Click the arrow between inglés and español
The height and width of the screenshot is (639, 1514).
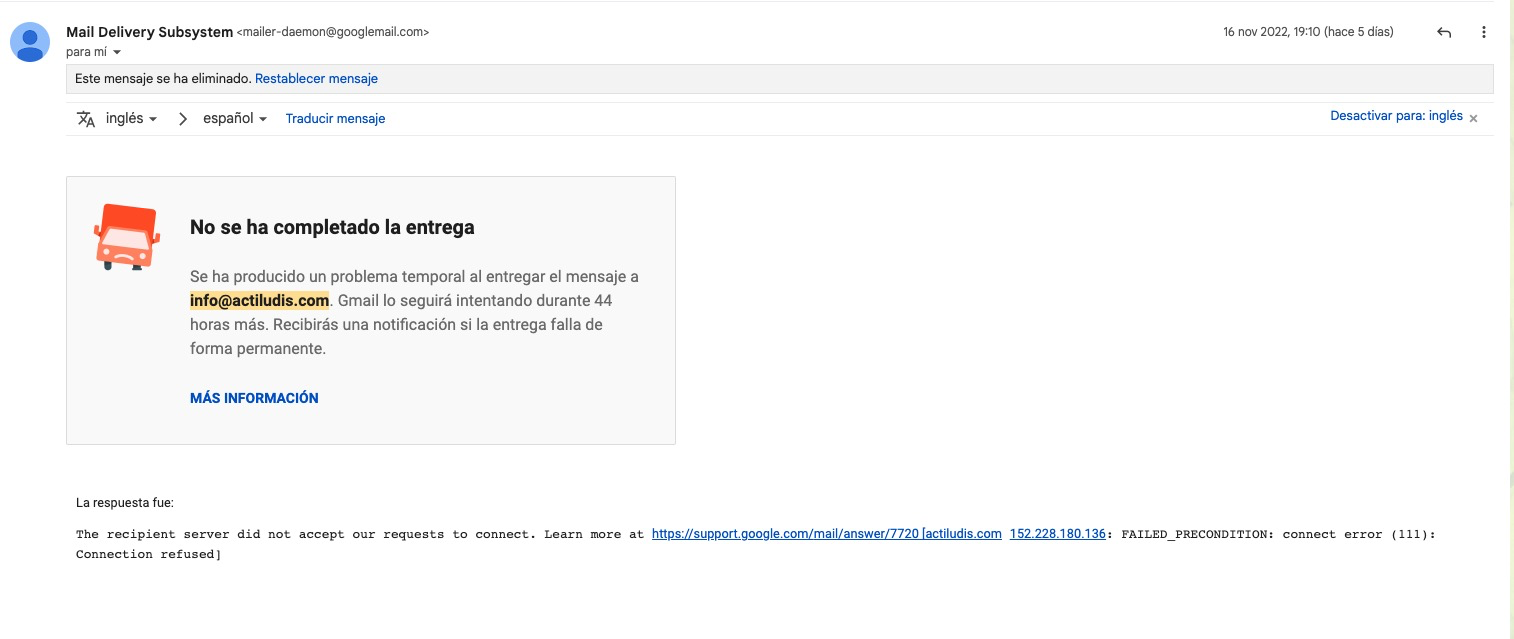(x=182, y=118)
